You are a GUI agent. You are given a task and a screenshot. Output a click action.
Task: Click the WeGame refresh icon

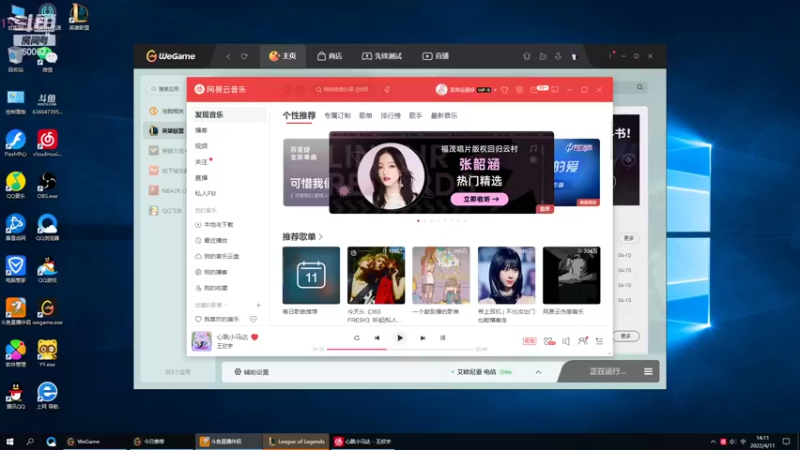tap(244, 56)
